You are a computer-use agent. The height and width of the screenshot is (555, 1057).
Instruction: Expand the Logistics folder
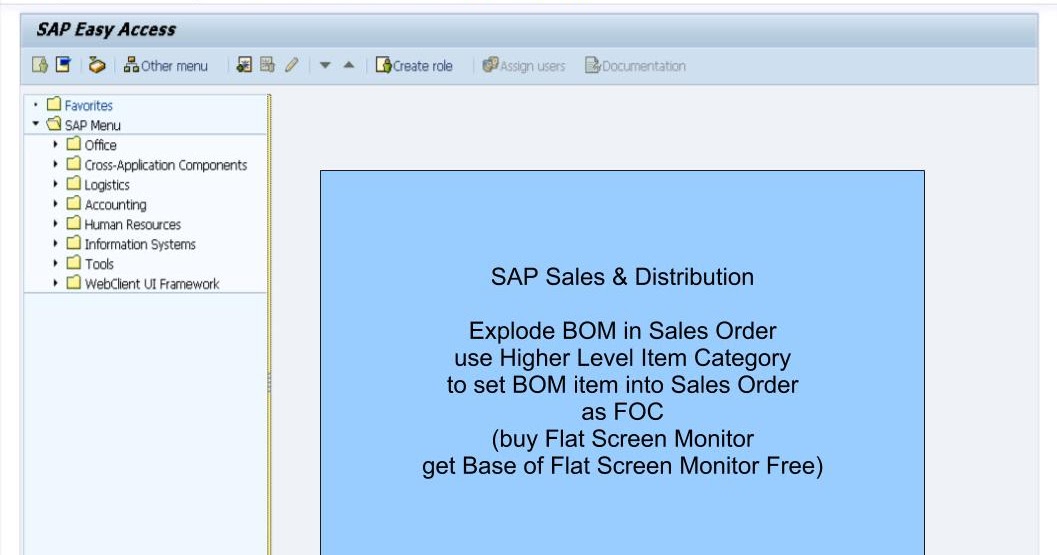[55, 183]
